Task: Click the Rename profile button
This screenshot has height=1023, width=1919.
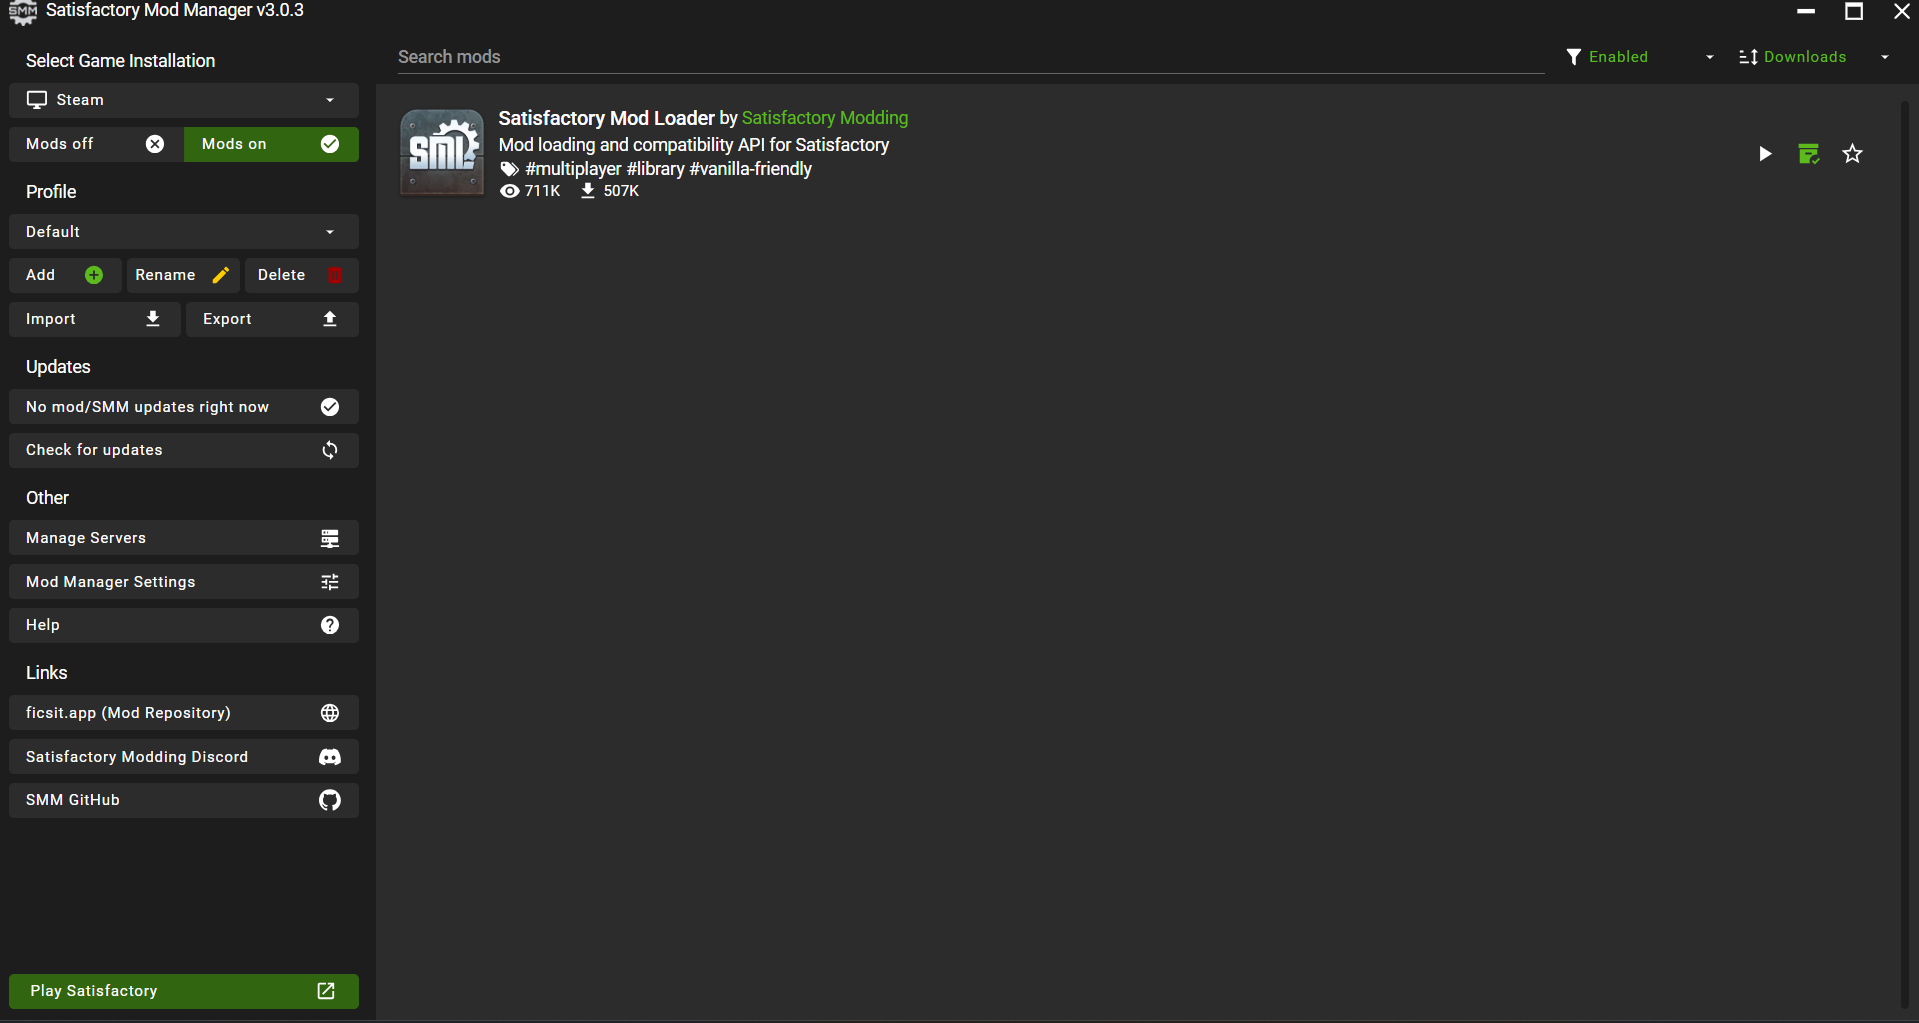Action: coord(183,275)
